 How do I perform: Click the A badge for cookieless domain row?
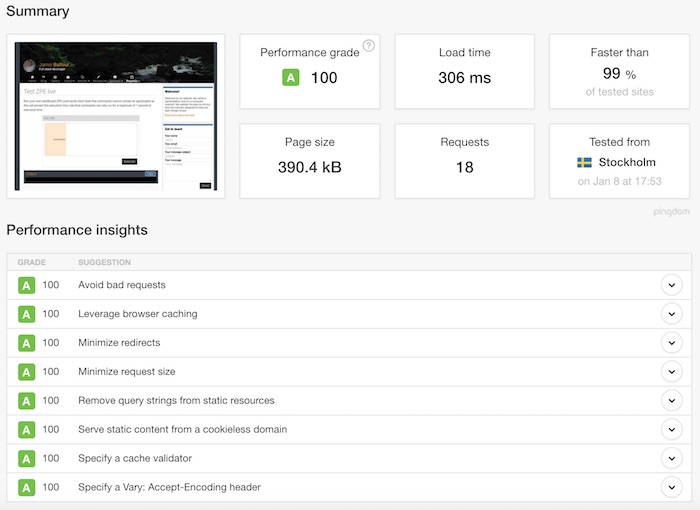pos(26,430)
